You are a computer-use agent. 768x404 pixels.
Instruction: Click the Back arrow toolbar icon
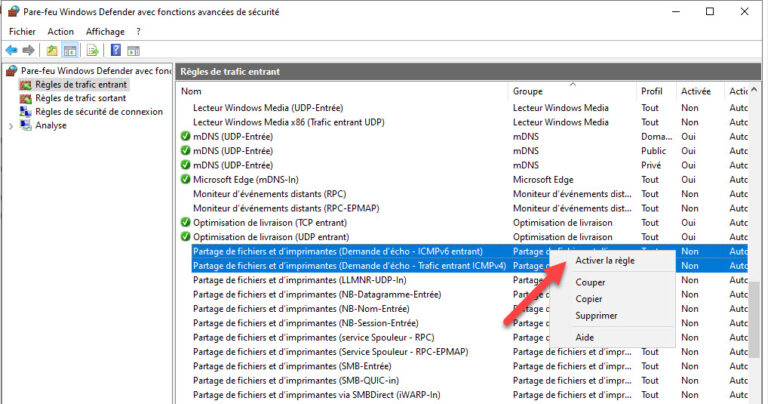click(x=11, y=50)
